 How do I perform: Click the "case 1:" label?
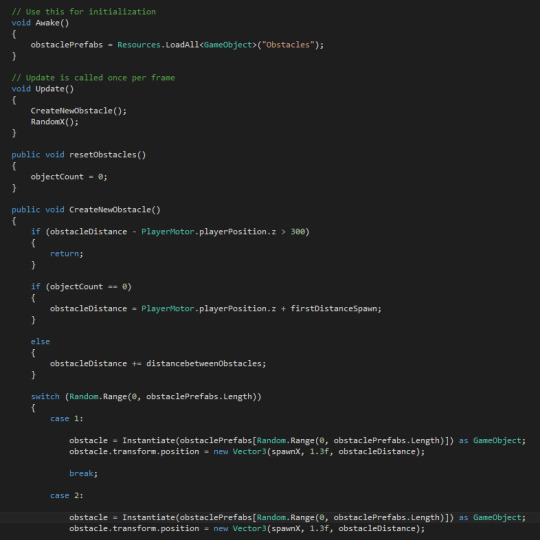[x=66, y=419]
